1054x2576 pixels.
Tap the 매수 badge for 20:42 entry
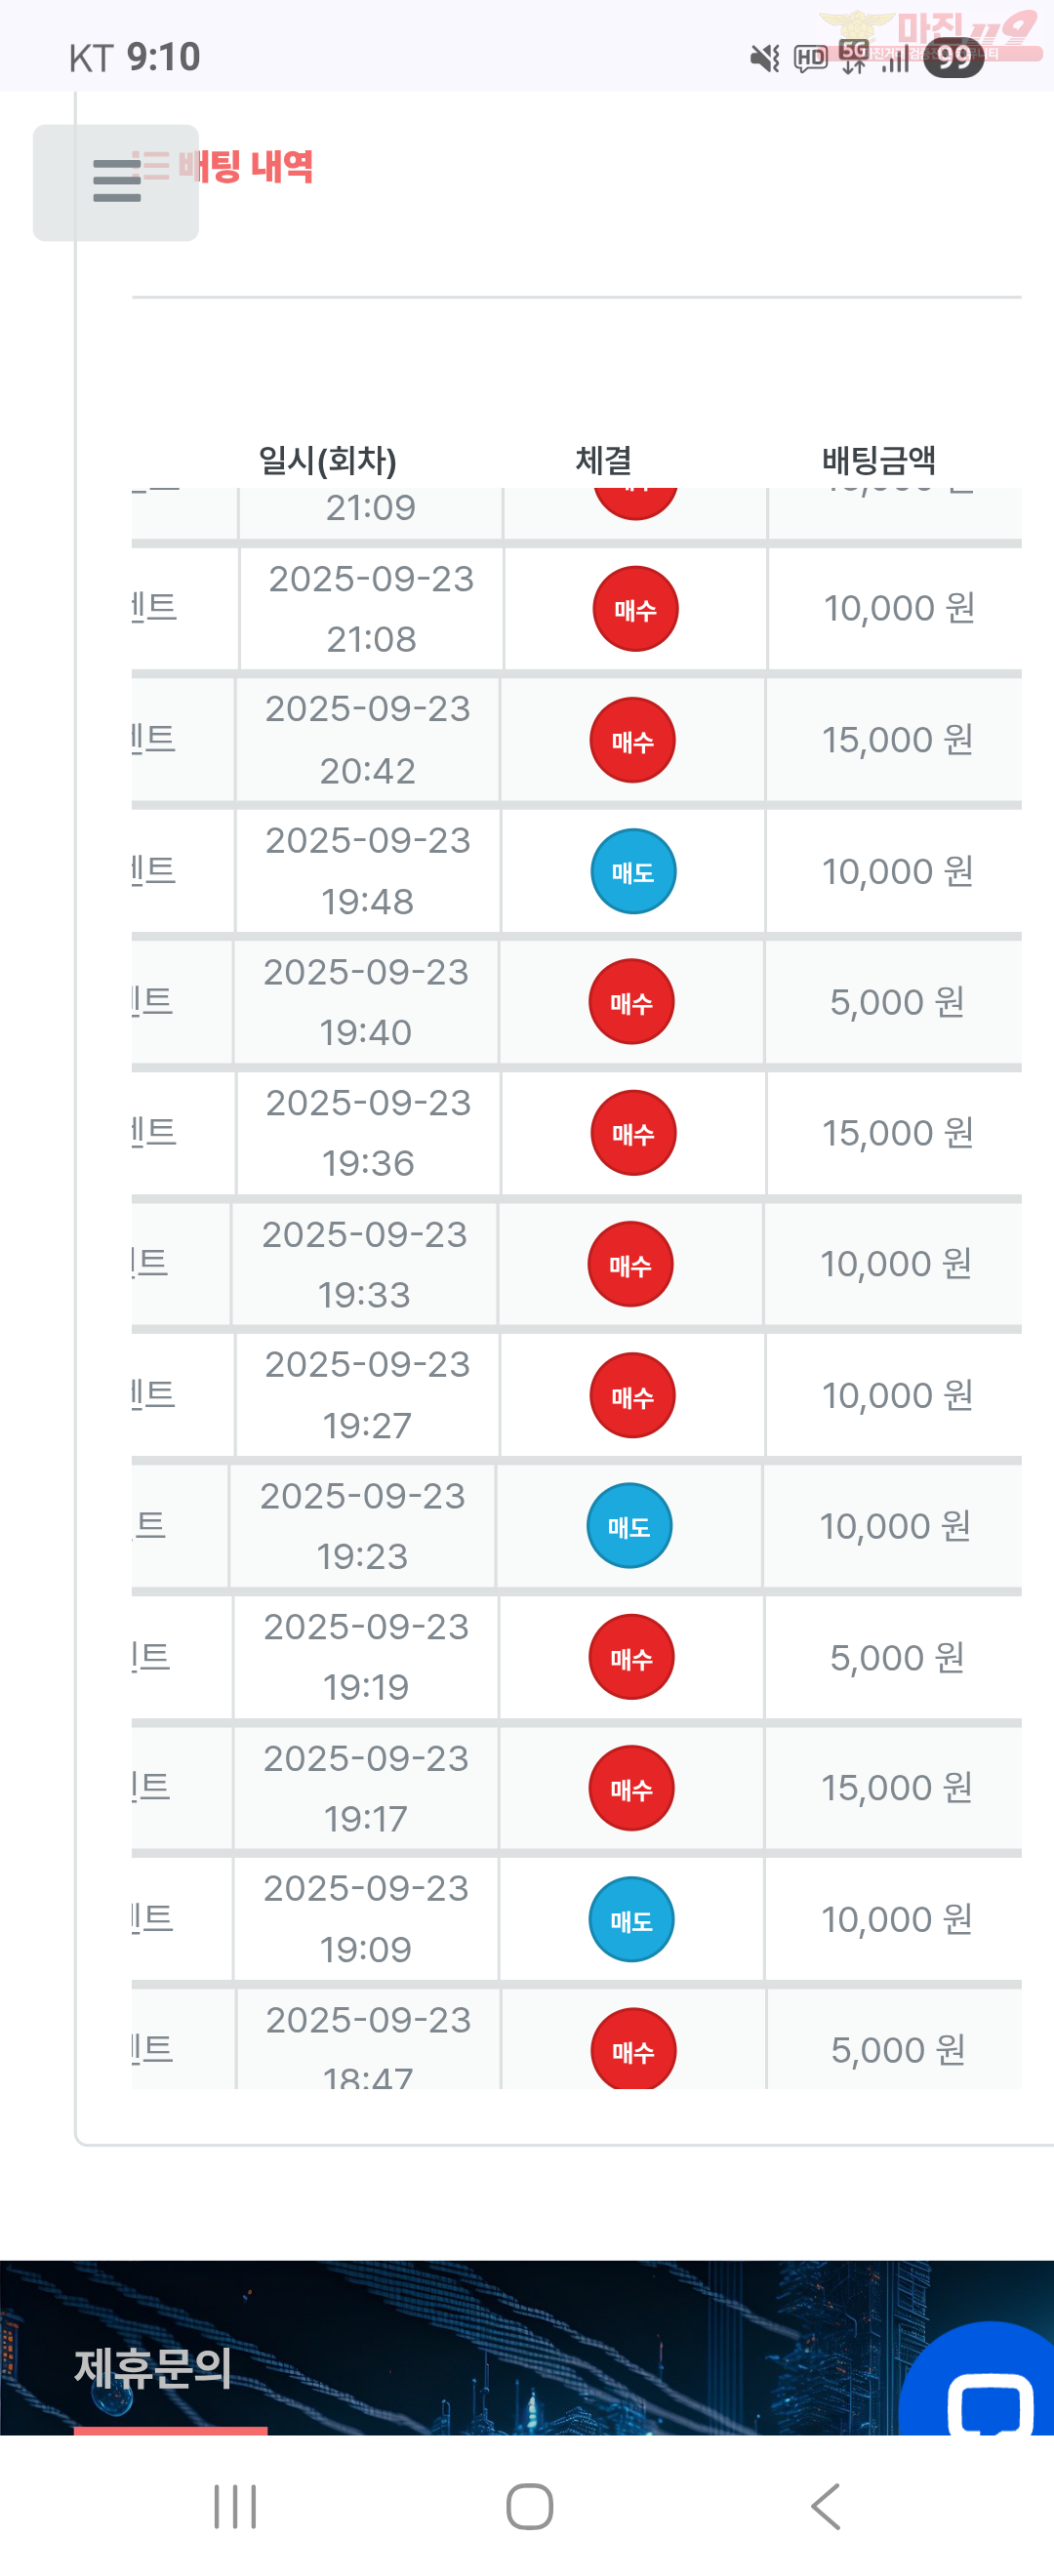point(632,740)
